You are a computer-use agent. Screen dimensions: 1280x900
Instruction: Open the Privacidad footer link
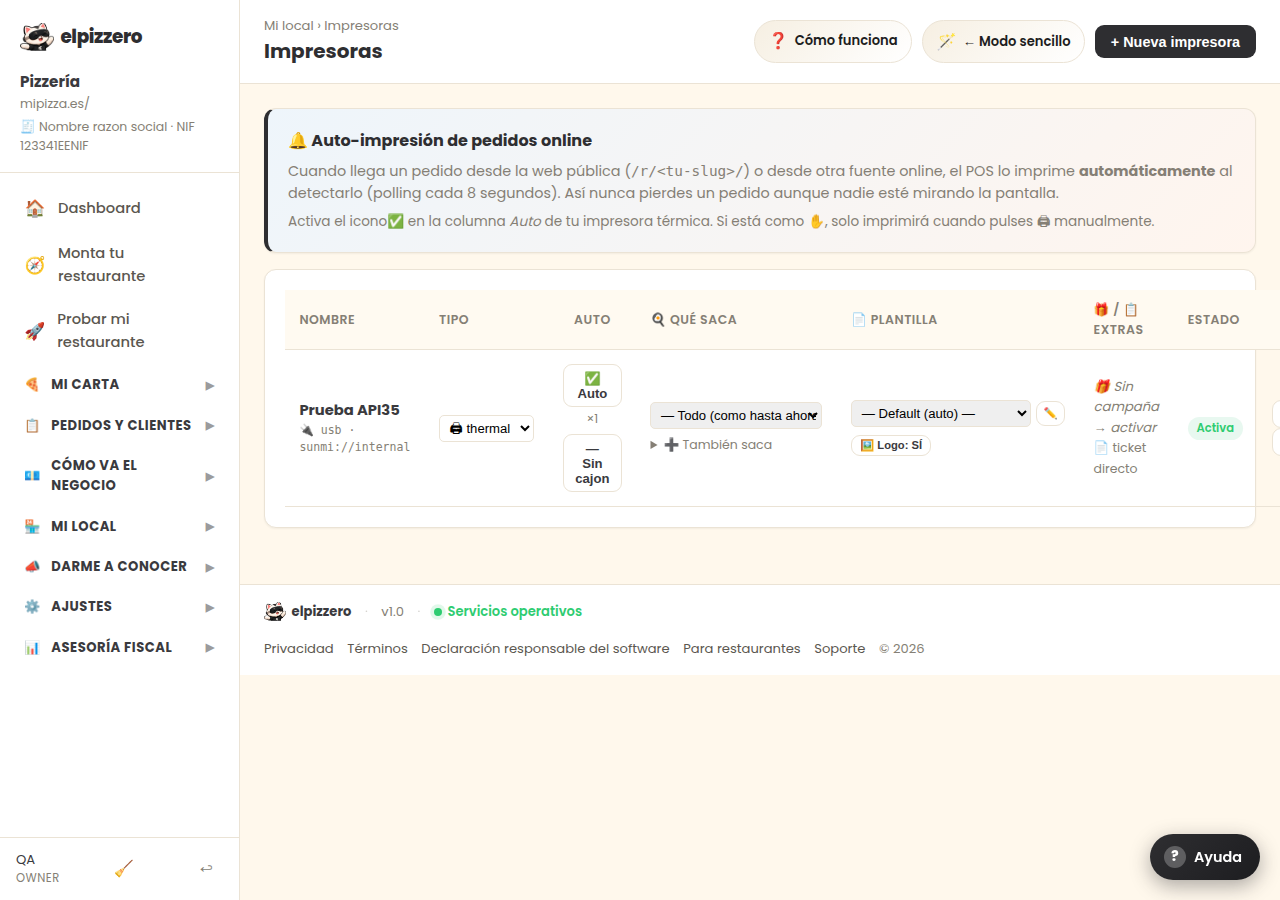click(x=299, y=649)
